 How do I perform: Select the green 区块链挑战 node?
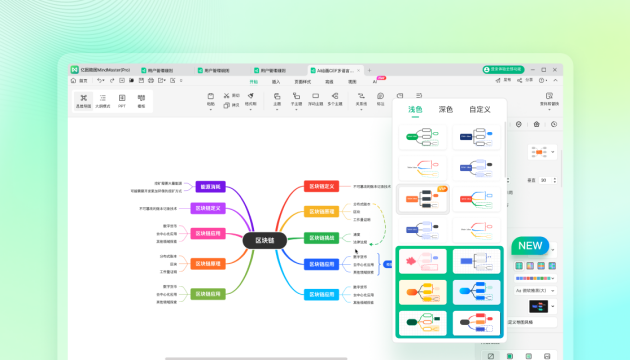(x=321, y=238)
